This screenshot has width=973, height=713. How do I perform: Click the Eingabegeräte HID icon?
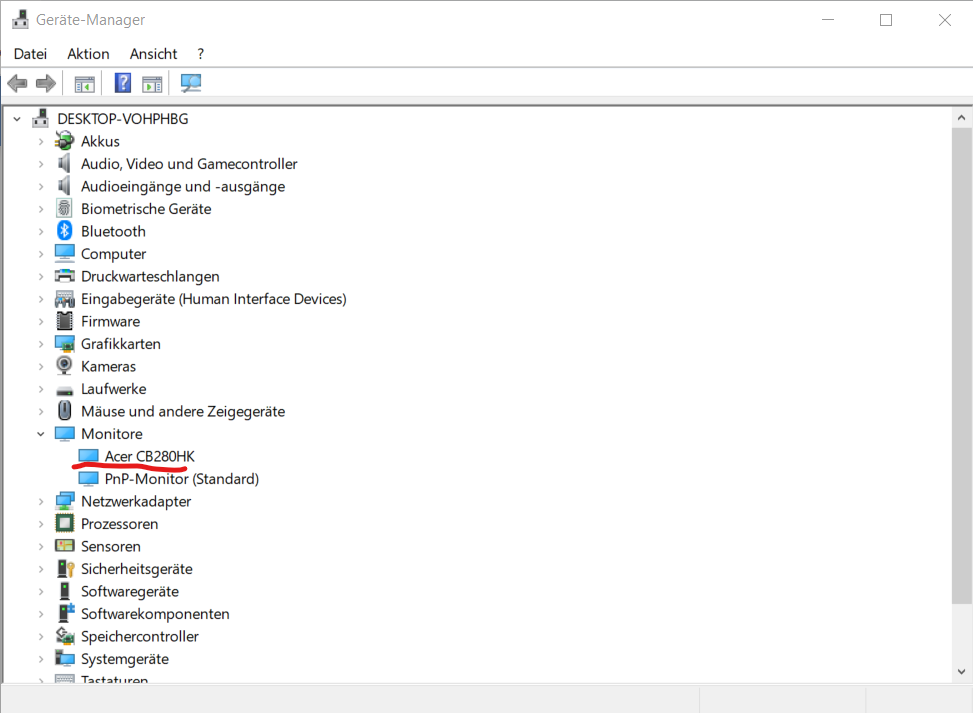65,299
